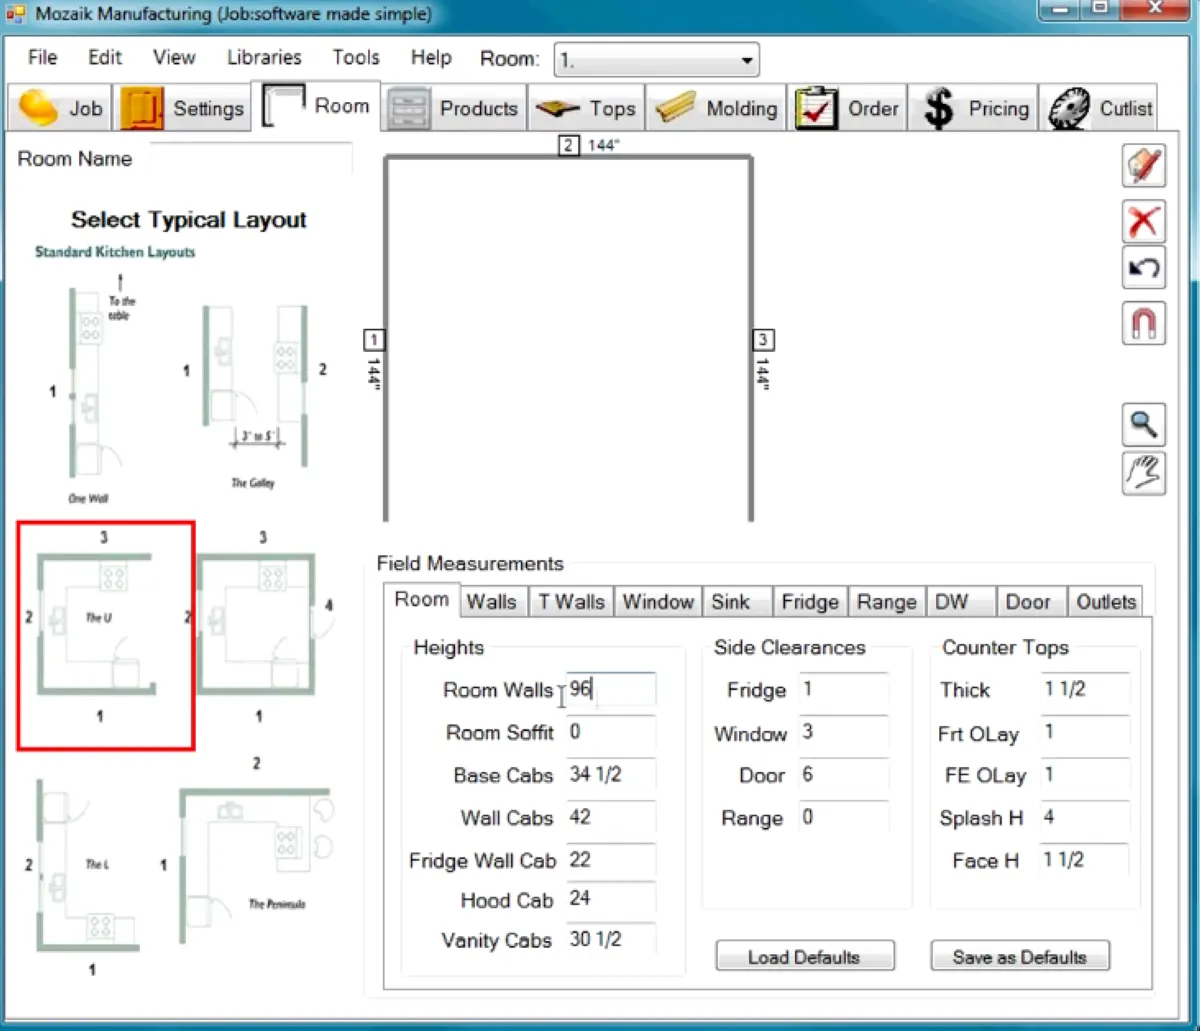Switch to the Fridge measurement tab
1200x1031 pixels.
pos(809,602)
